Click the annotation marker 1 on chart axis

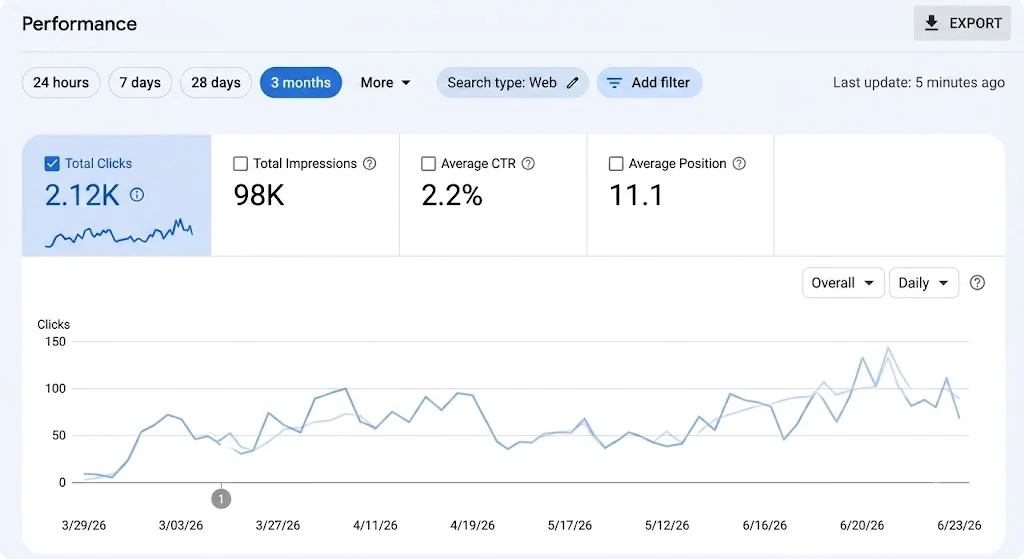(221, 499)
